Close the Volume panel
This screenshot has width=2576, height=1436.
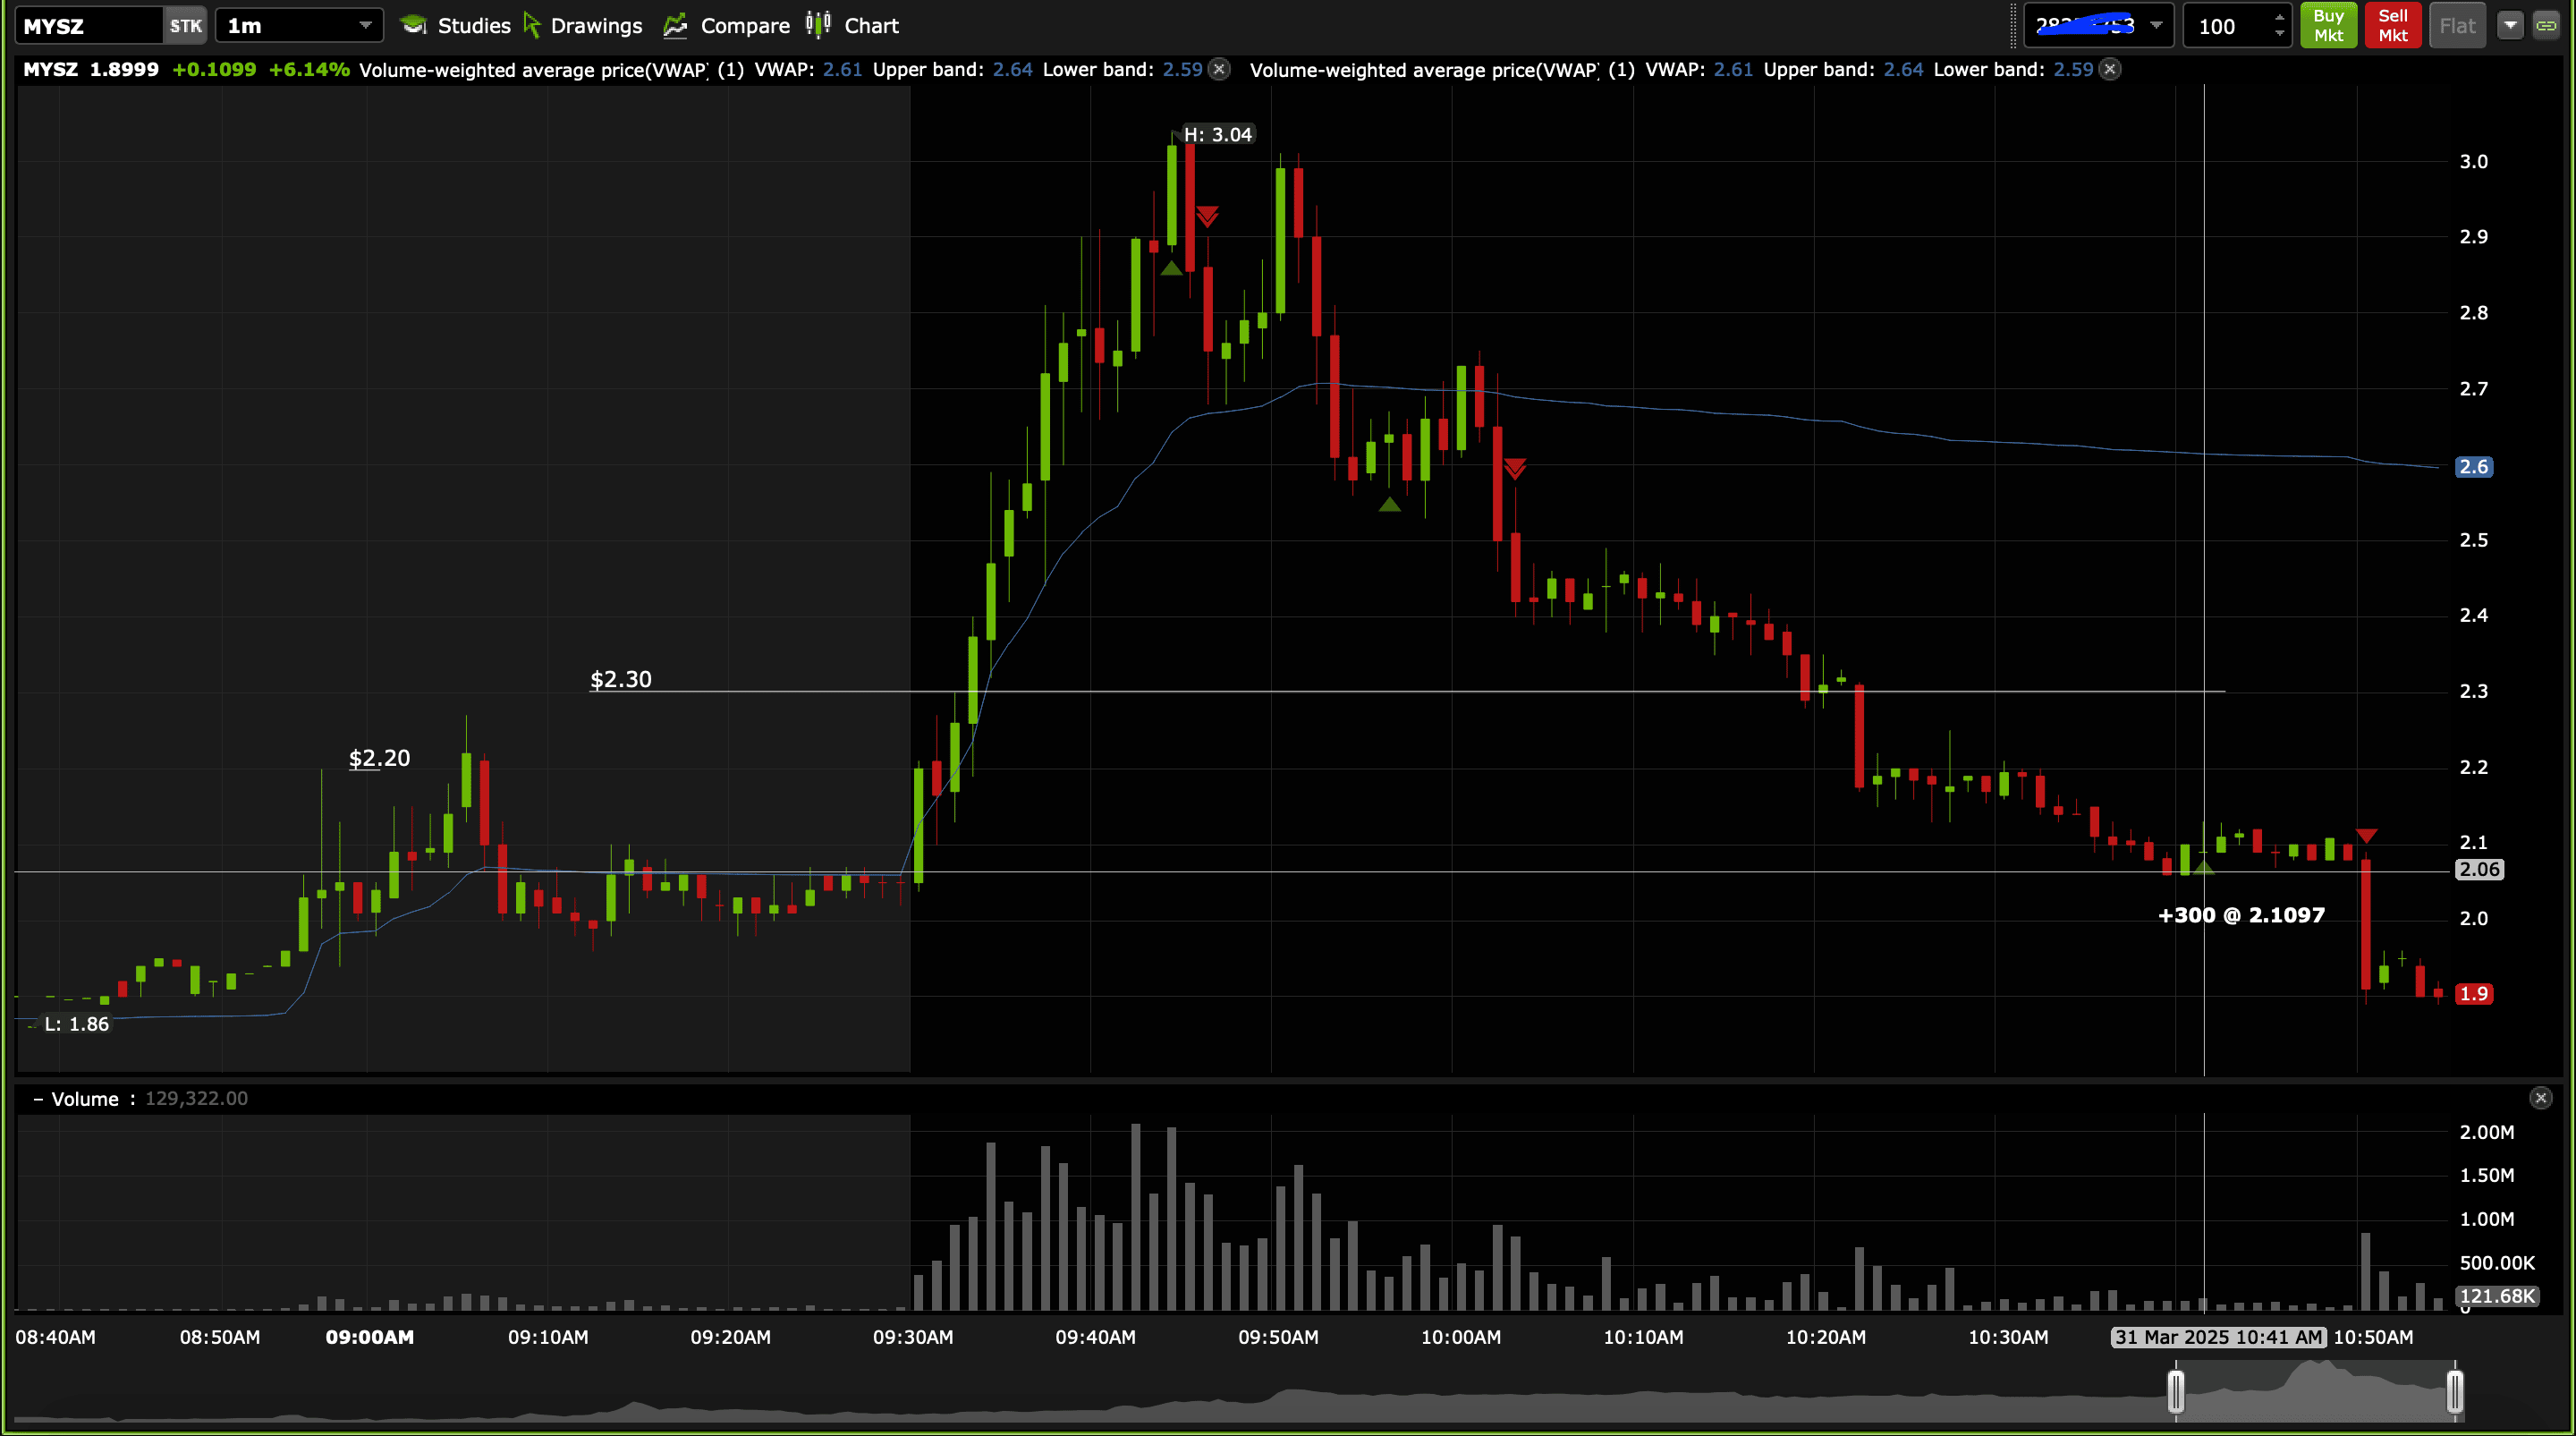(2540, 1098)
